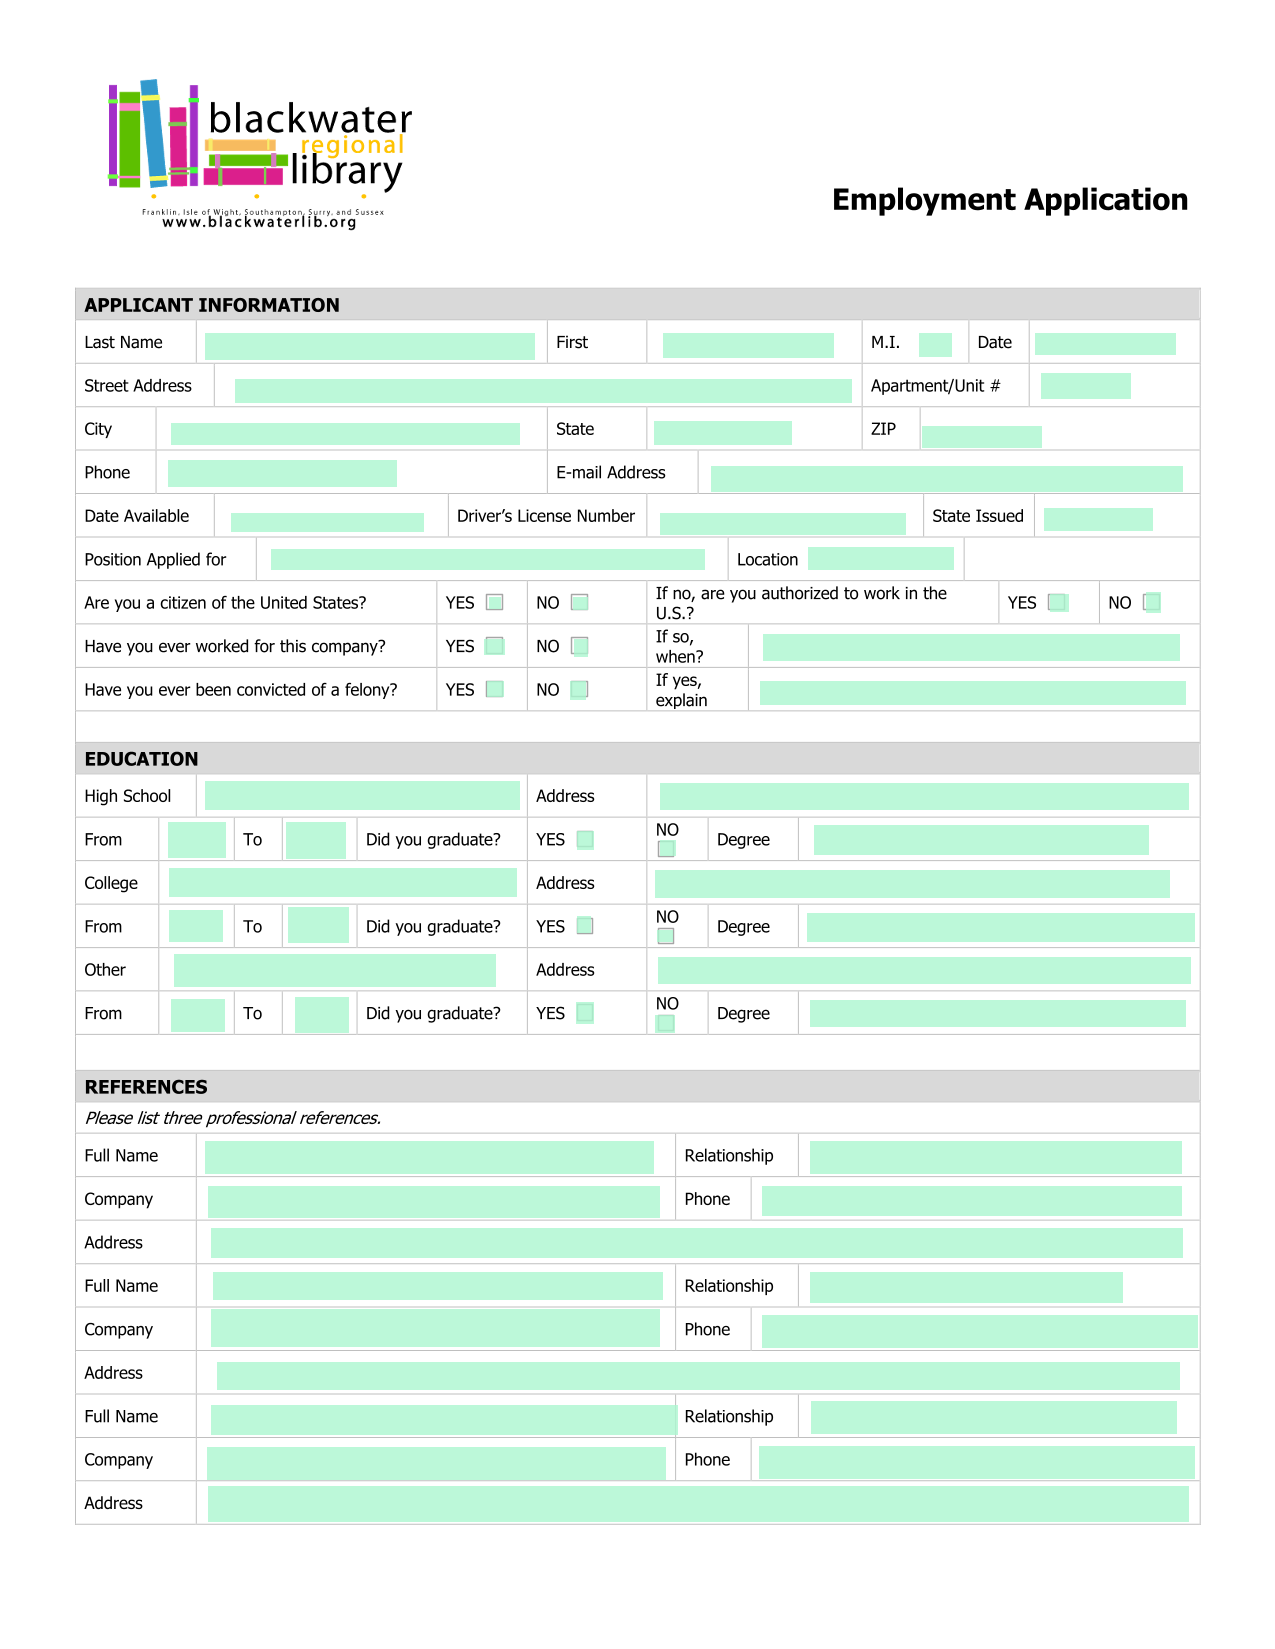Check YES for authorized to work in U.S.
Screen dimensions: 1275x1649
[1058, 602]
